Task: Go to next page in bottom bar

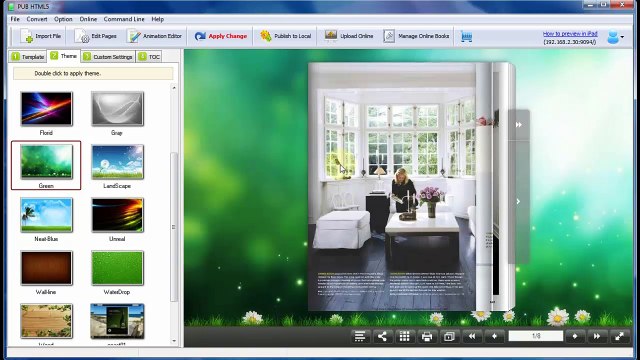Action: tap(575, 336)
